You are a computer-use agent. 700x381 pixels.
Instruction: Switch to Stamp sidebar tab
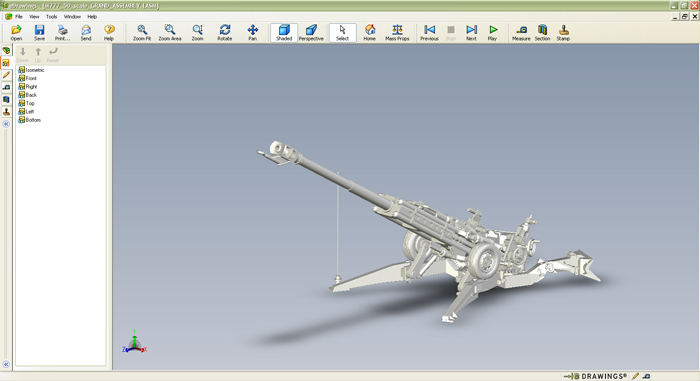(x=6, y=111)
